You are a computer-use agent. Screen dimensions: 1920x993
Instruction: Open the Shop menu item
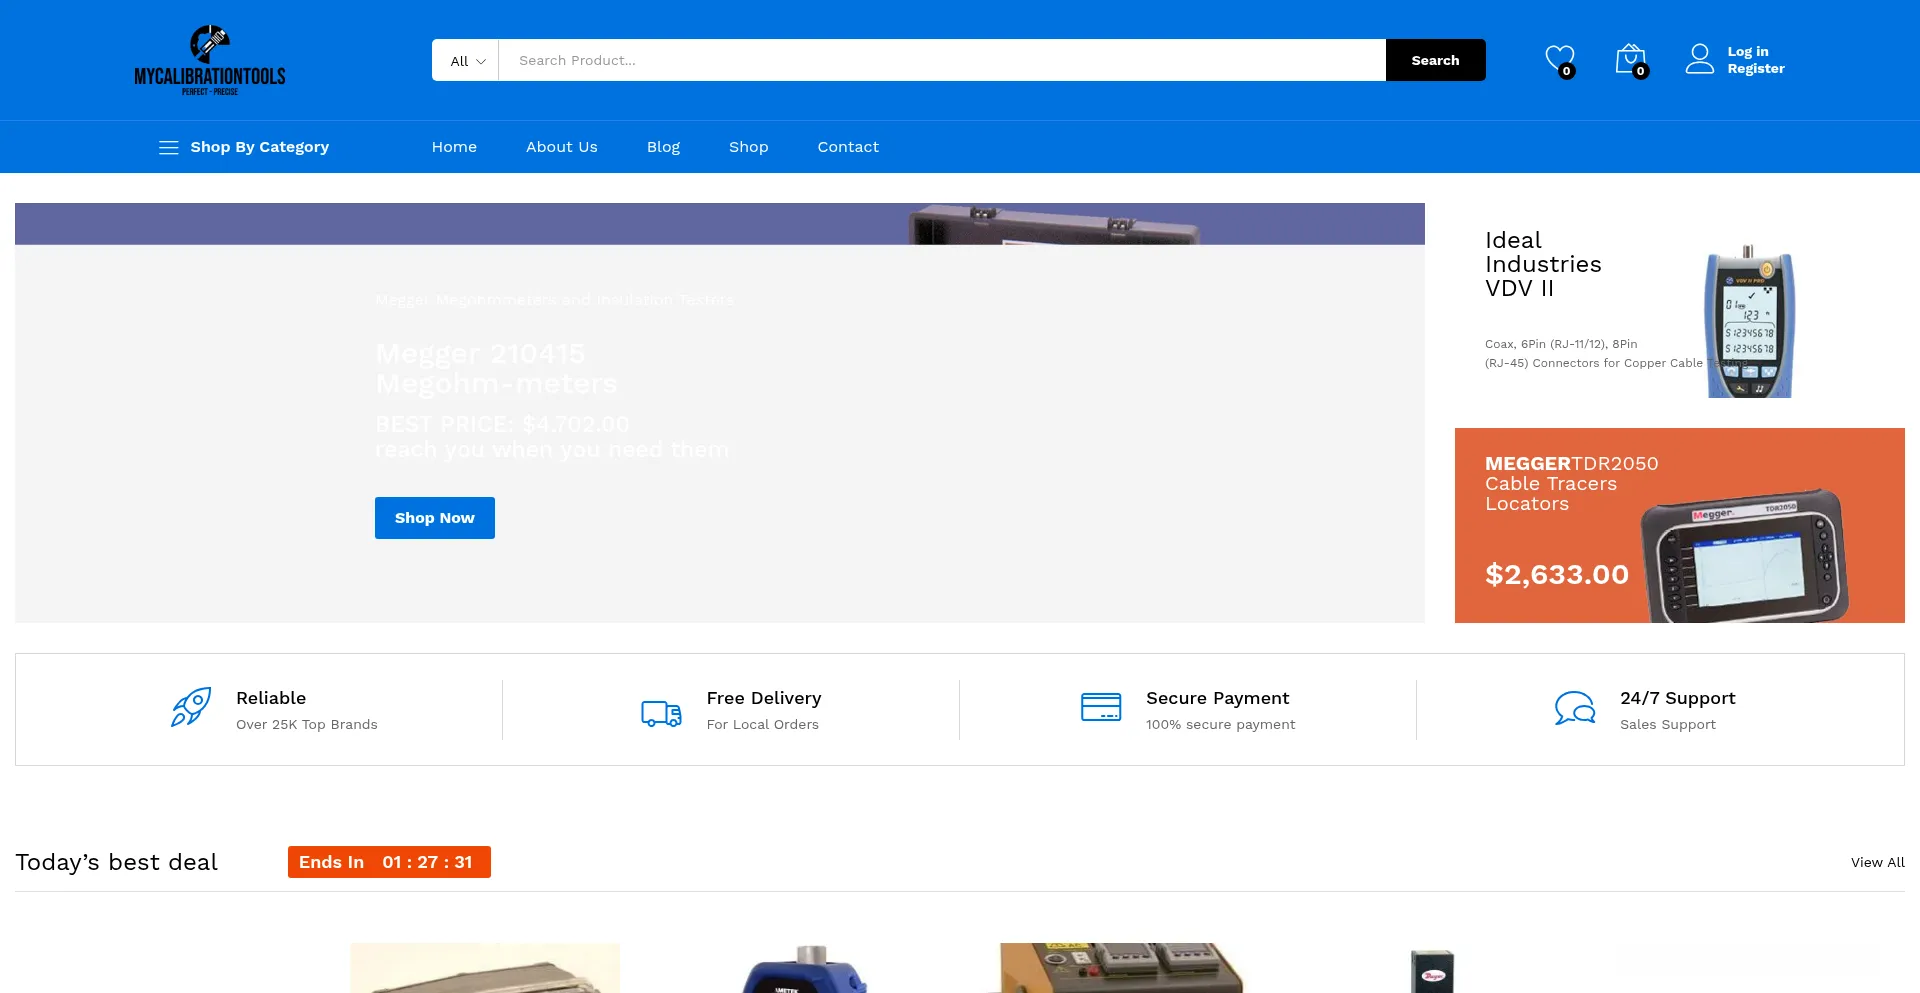point(749,147)
